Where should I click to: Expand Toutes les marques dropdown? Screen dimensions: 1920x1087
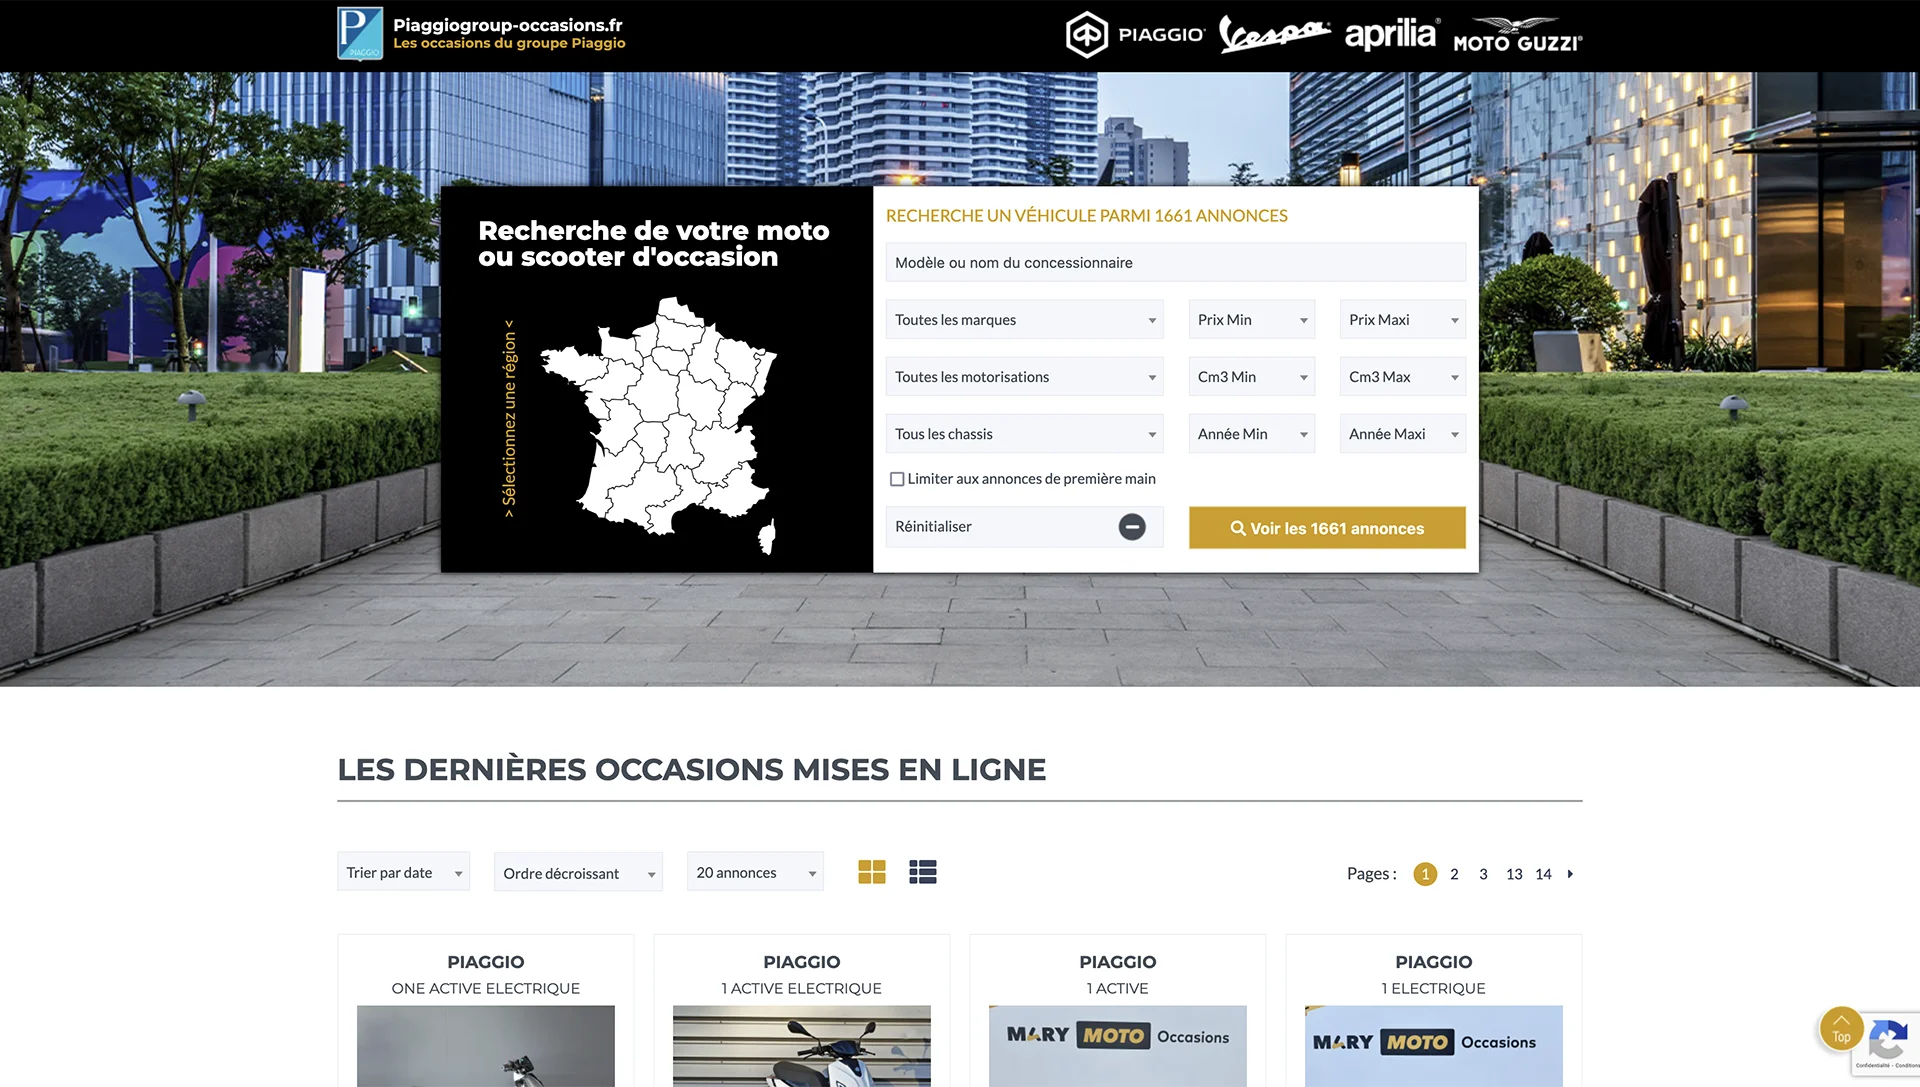(x=1024, y=320)
